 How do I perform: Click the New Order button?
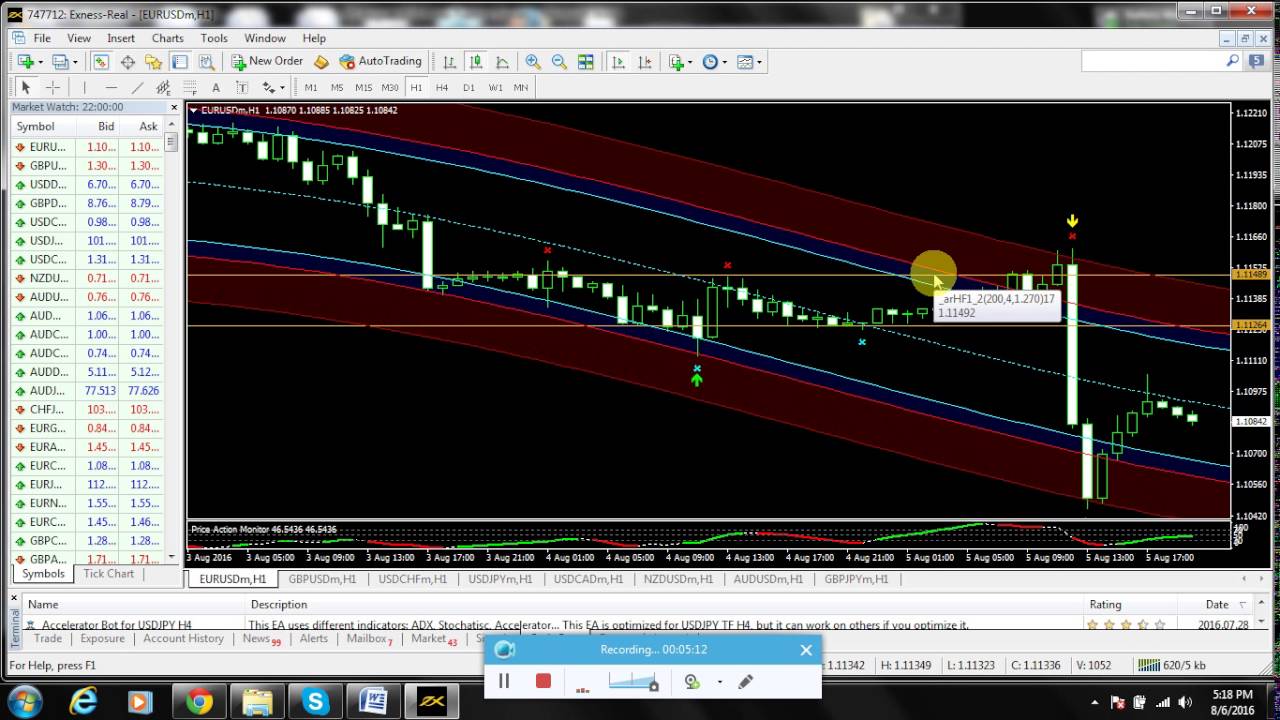point(267,61)
